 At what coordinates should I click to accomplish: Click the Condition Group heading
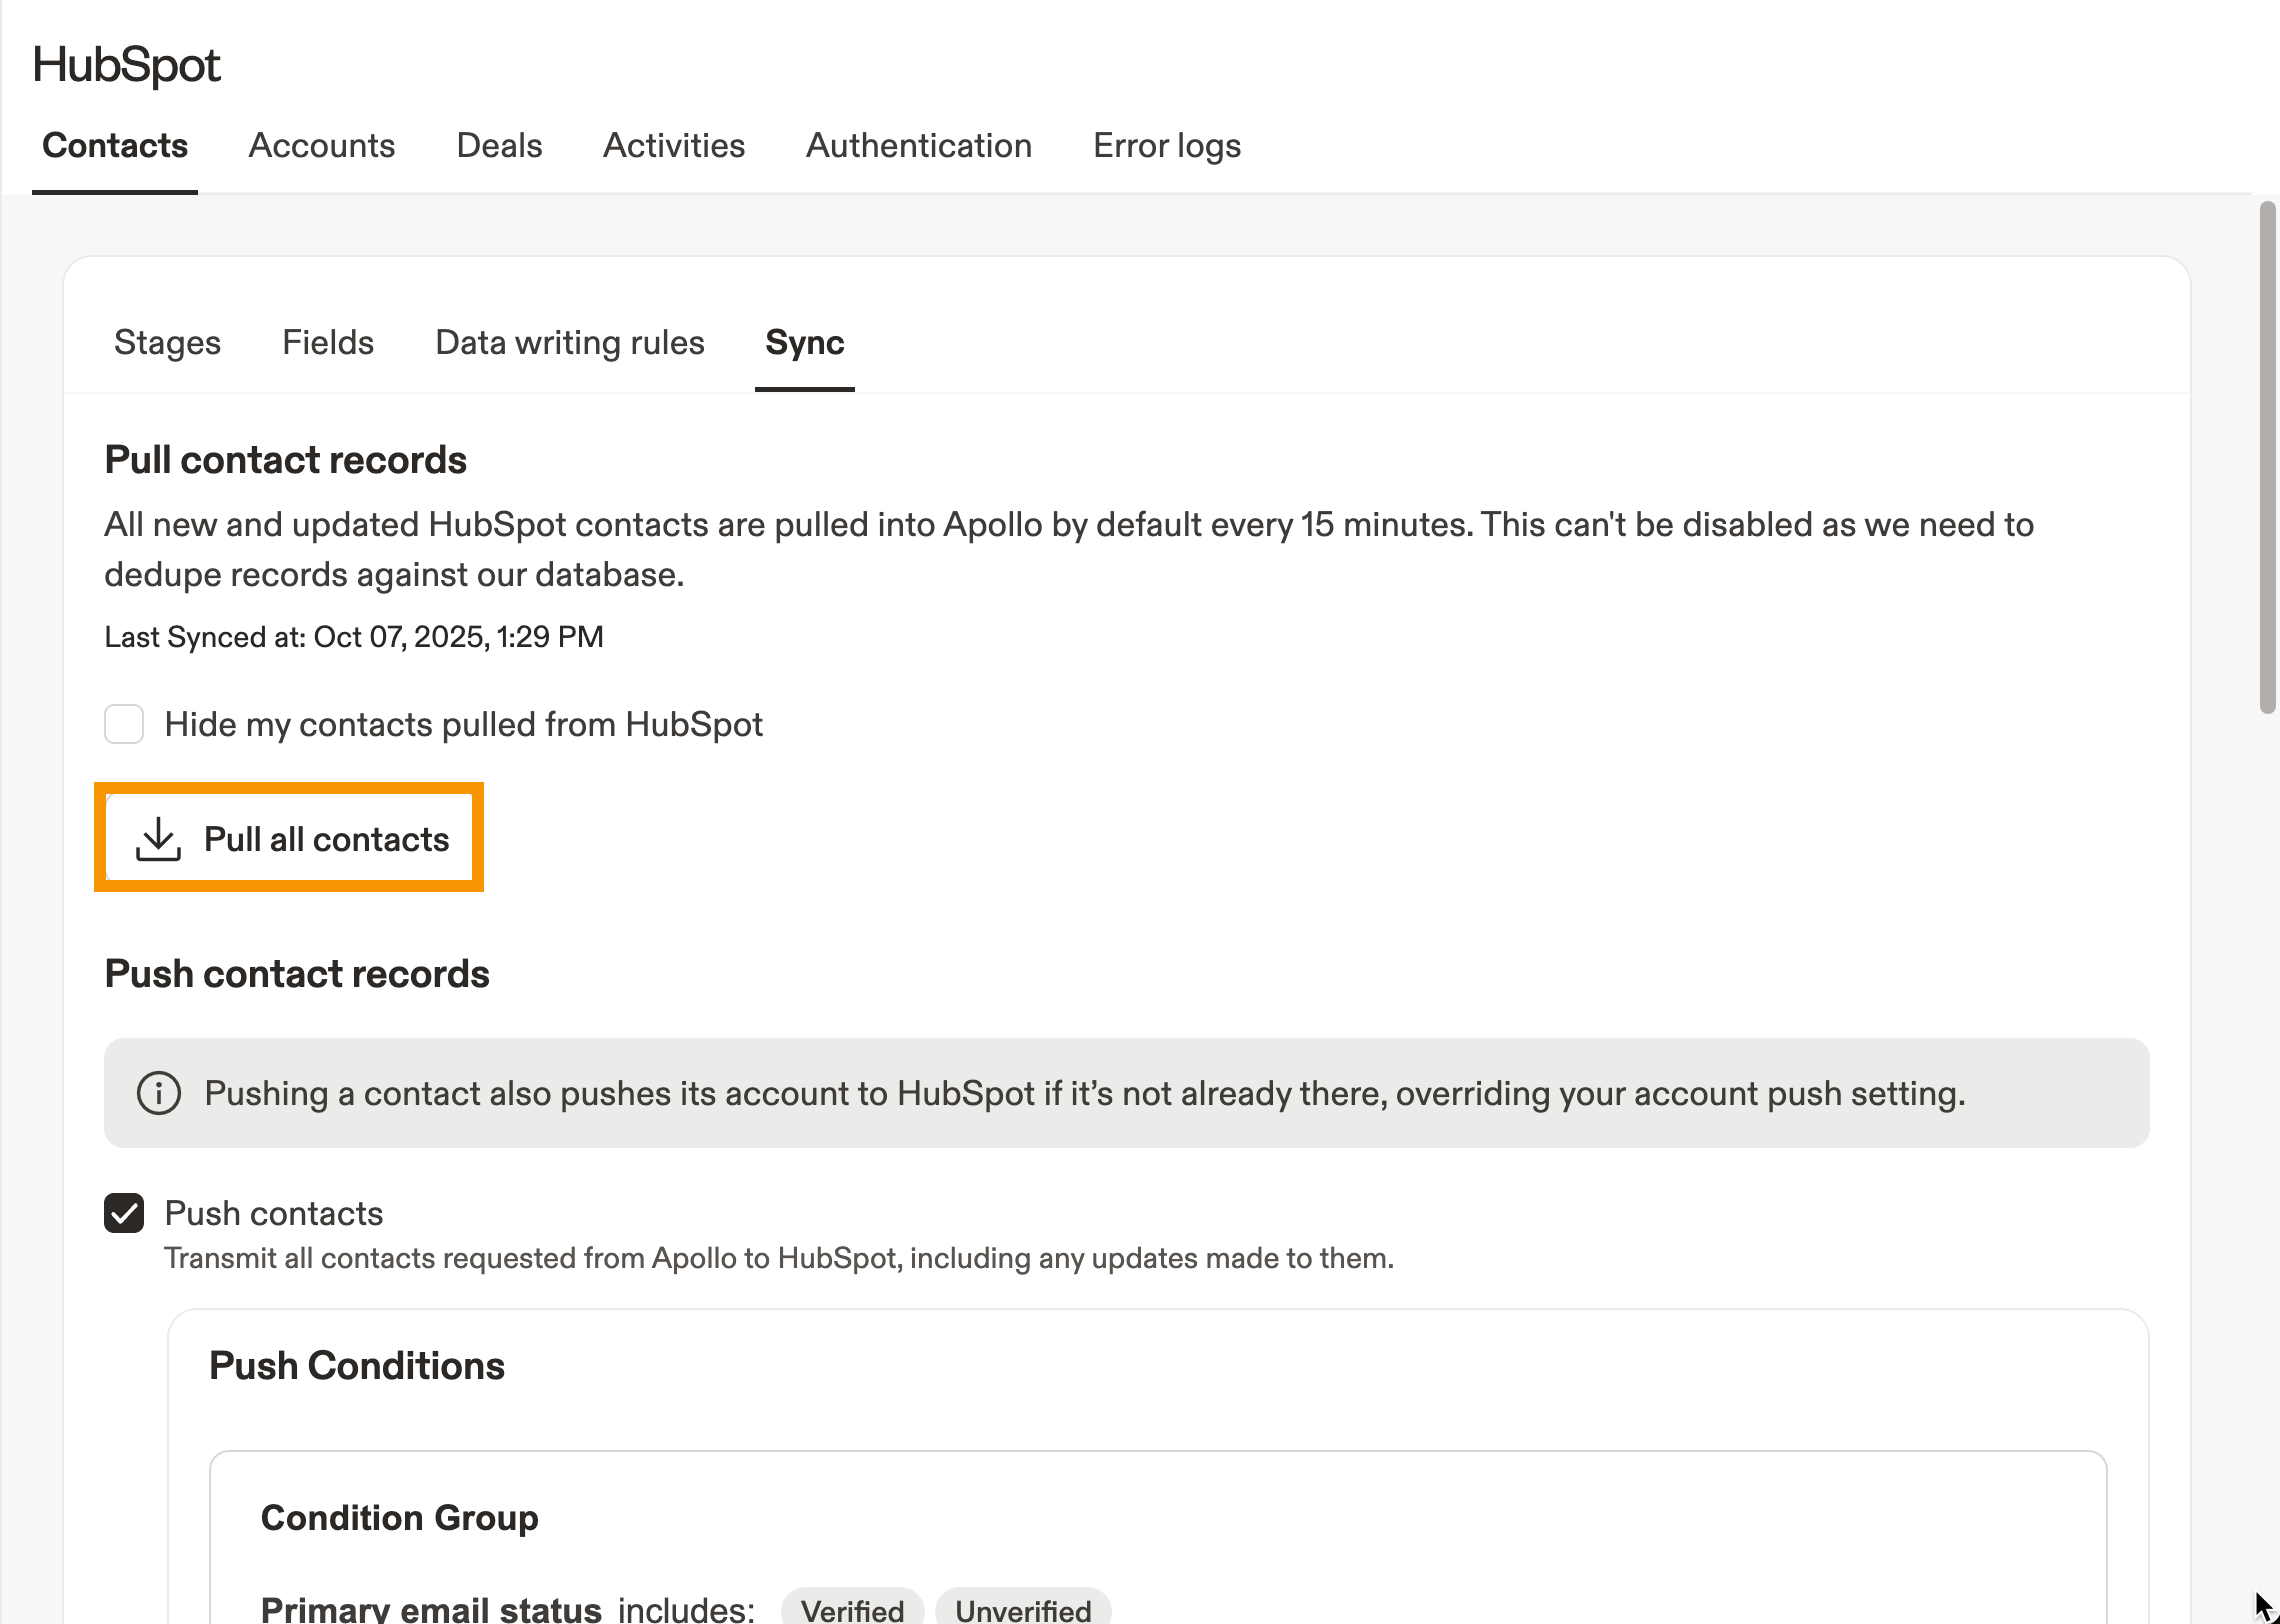pos(399,1518)
